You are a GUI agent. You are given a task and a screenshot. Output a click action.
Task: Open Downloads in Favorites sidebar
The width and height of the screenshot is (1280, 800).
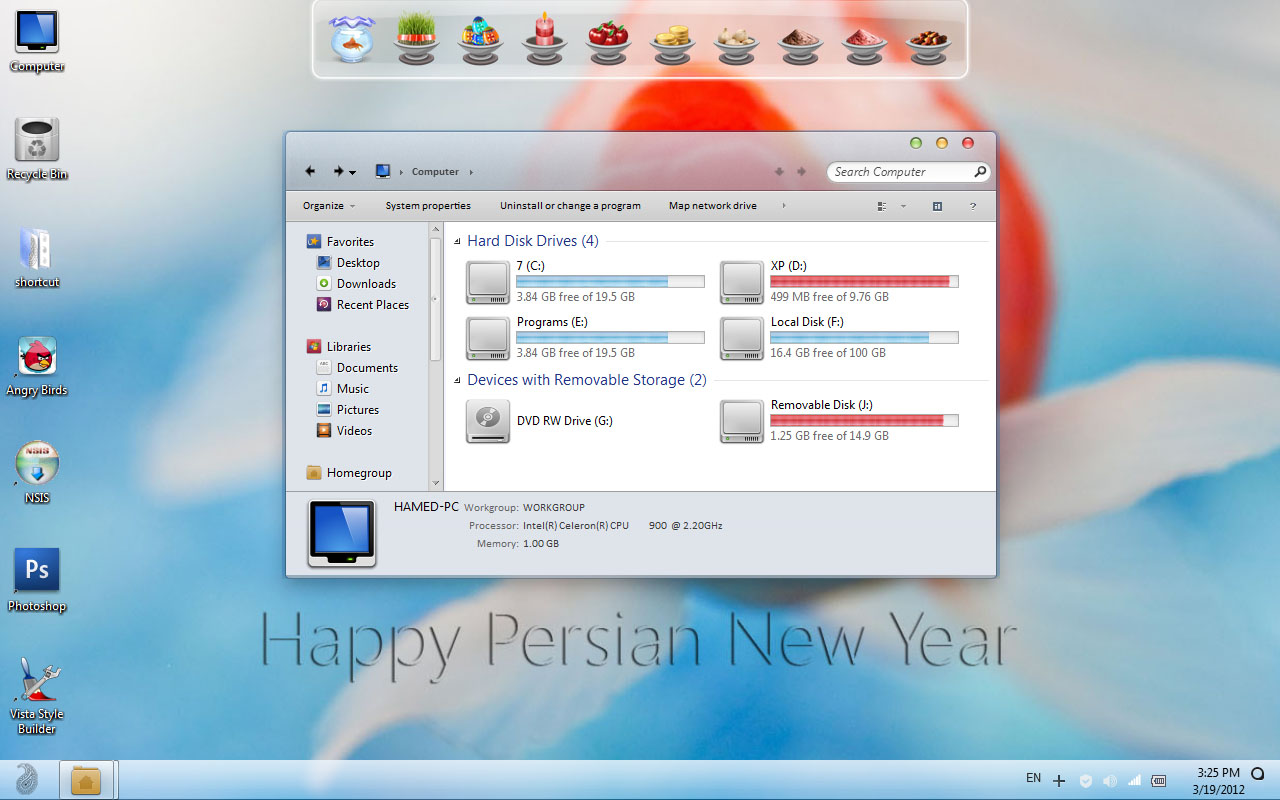366,284
